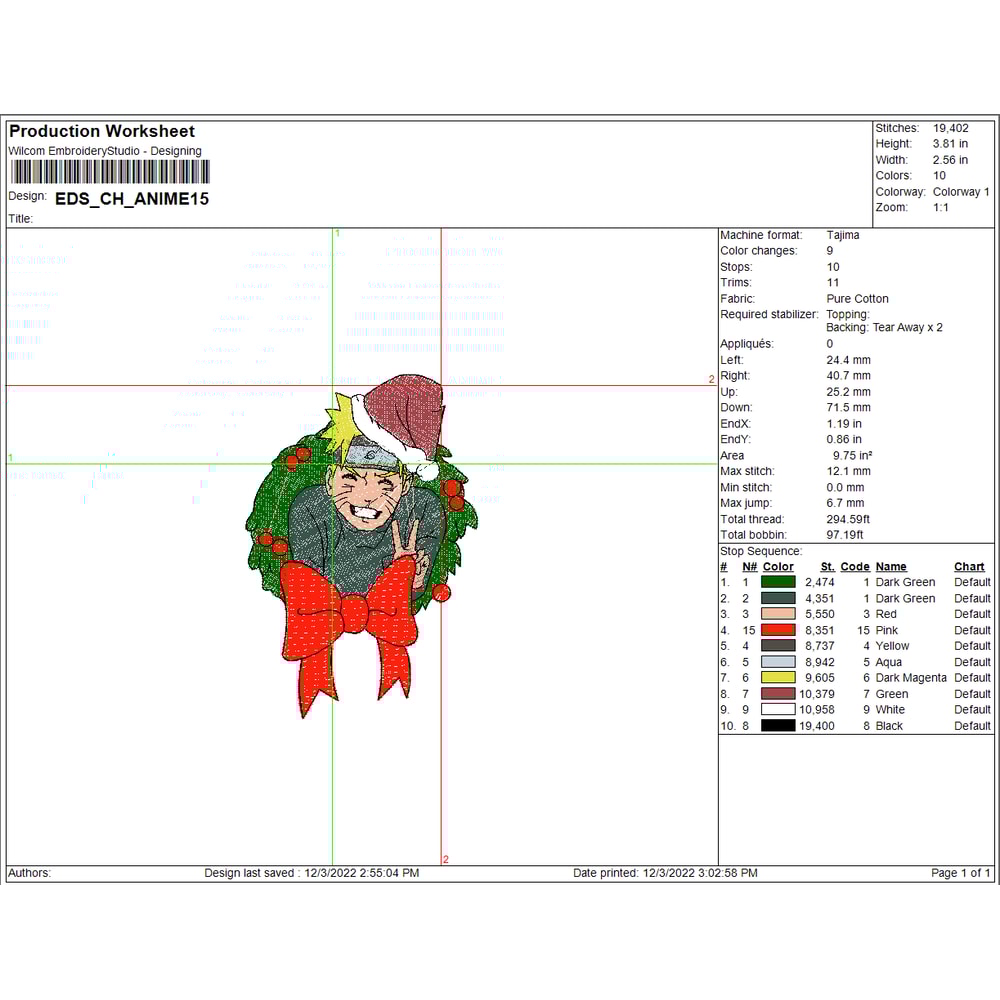The image size is (1000, 1000).
Task: Click the Color column header in Stop Sequence
Action: pyautogui.click(x=778, y=567)
